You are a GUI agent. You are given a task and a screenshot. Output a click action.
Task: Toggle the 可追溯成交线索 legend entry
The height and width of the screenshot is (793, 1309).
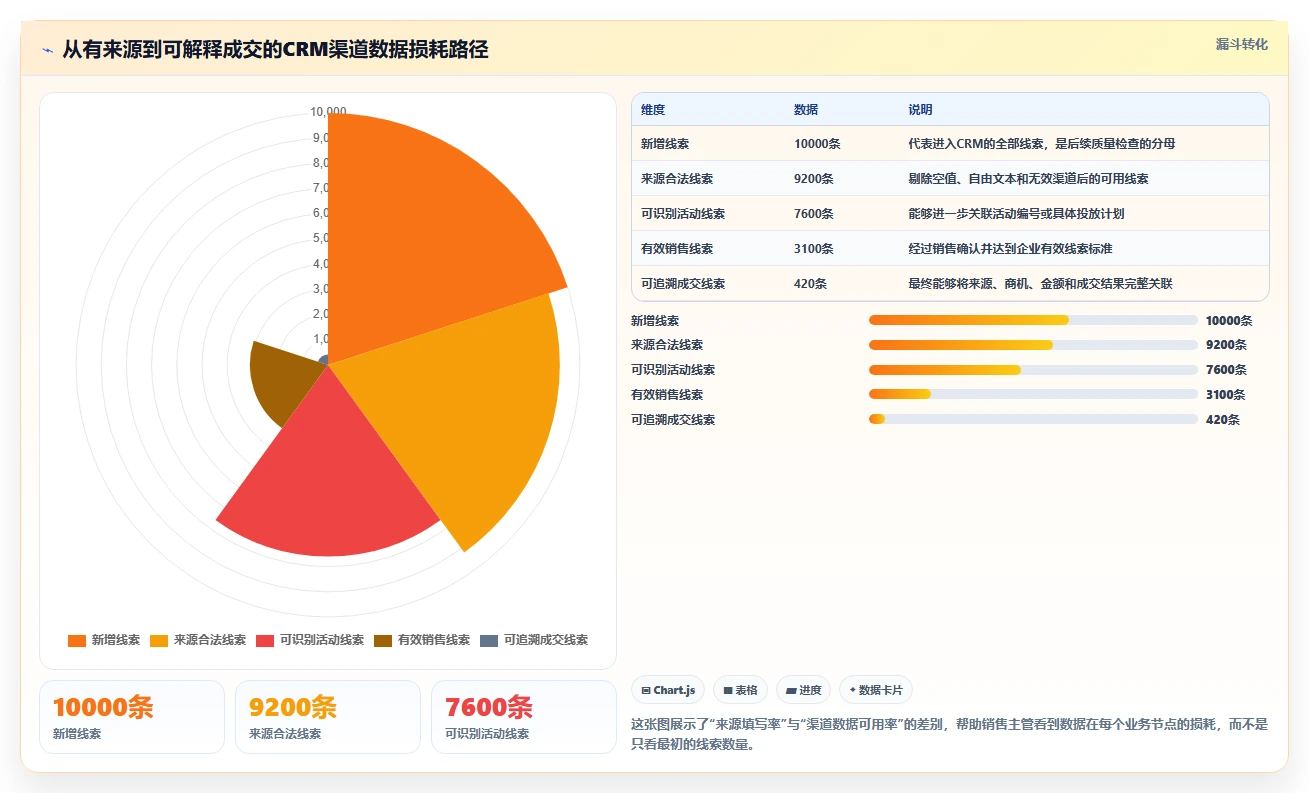tap(534, 640)
